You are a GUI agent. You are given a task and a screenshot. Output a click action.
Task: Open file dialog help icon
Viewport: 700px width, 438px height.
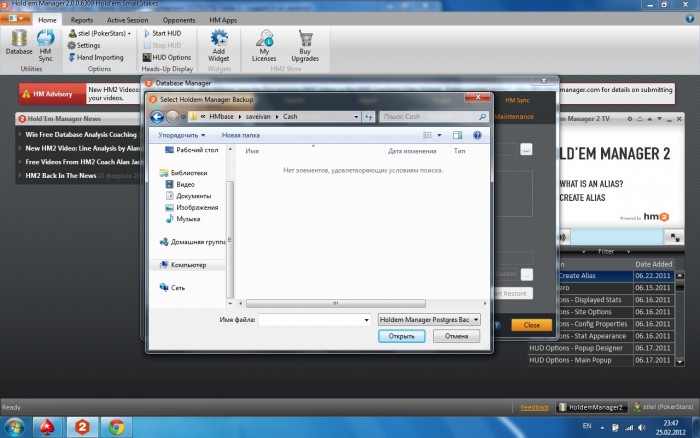[x=477, y=135]
